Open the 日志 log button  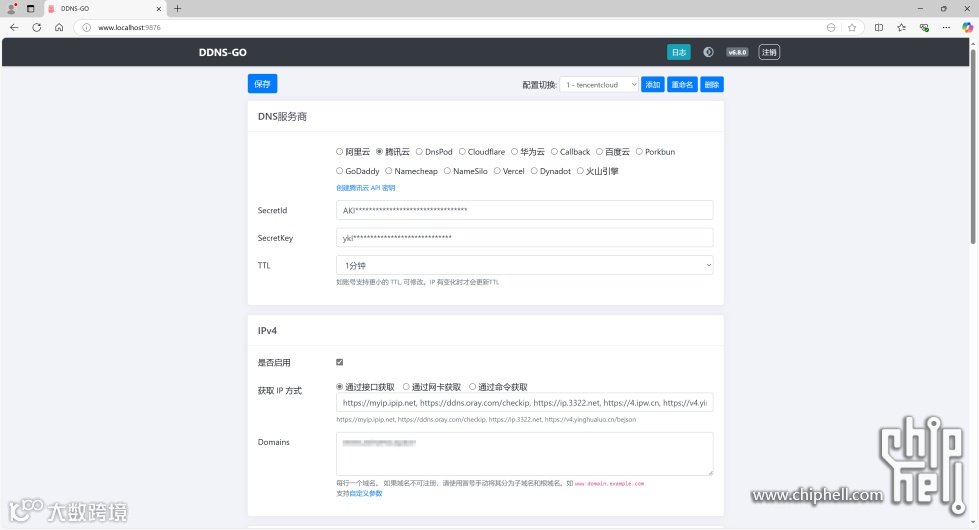pyautogui.click(x=679, y=52)
